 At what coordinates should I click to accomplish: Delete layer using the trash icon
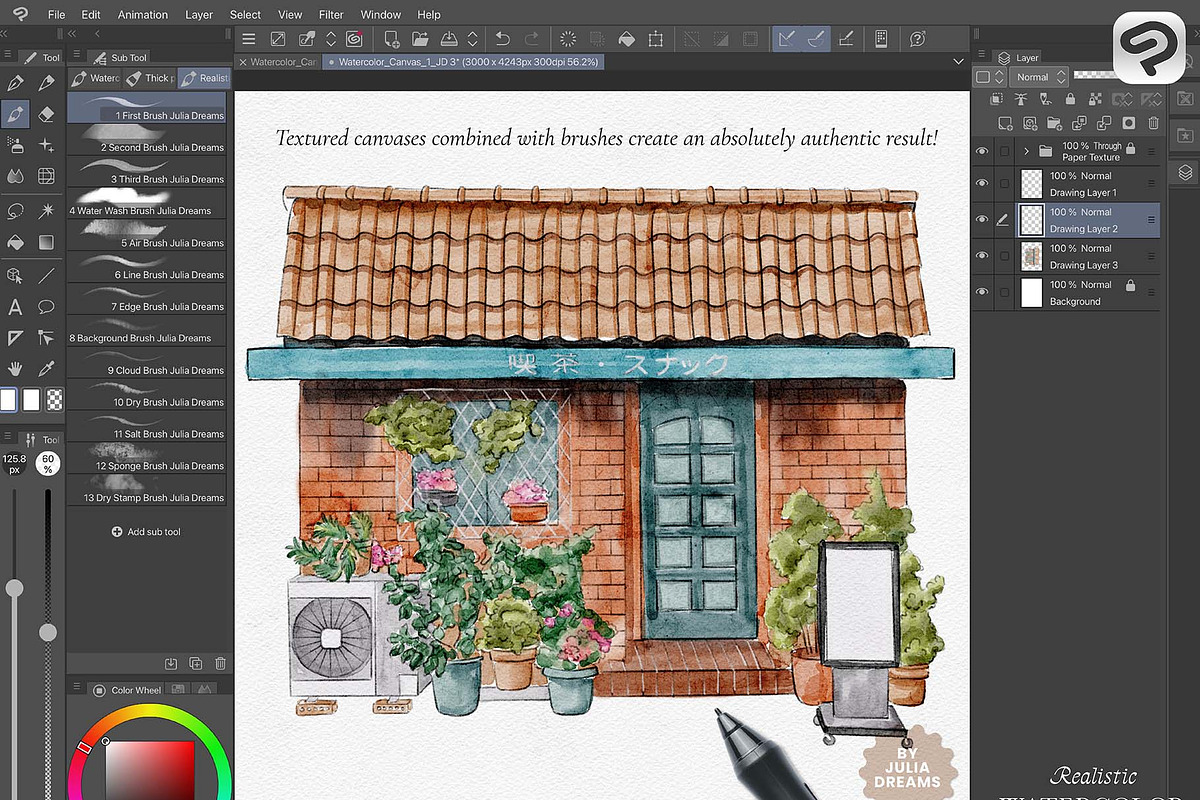(x=1153, y=123)
